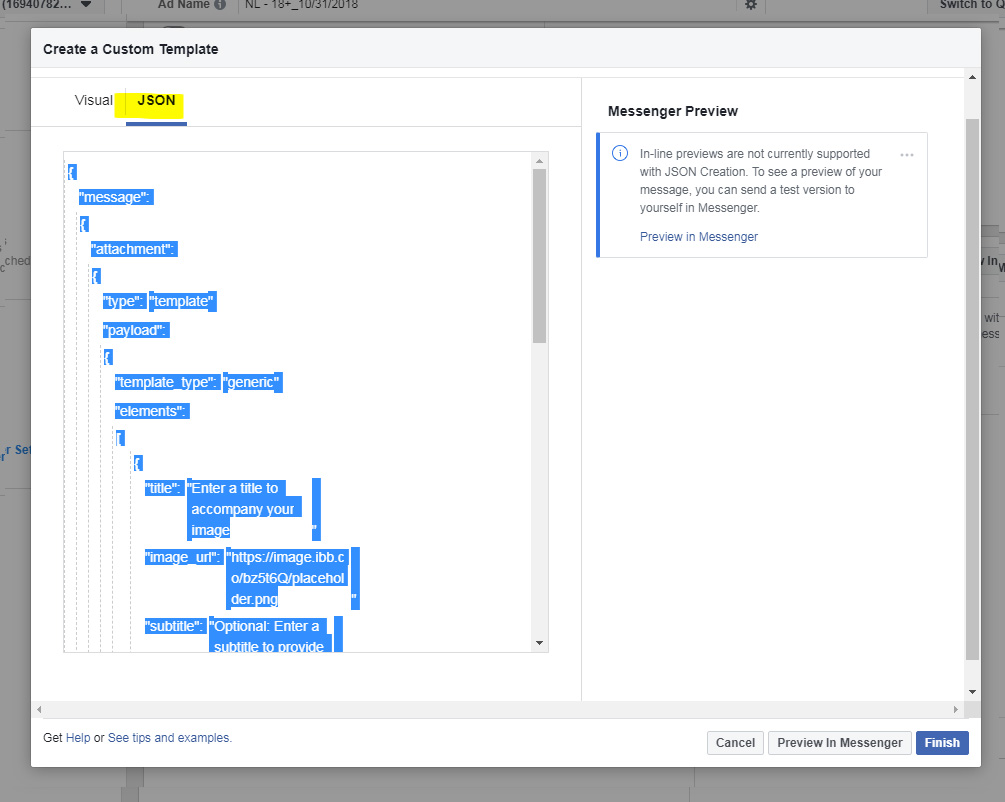Click the Preview In Messenger button
The image size is (1005, 802).
(840, 742)
